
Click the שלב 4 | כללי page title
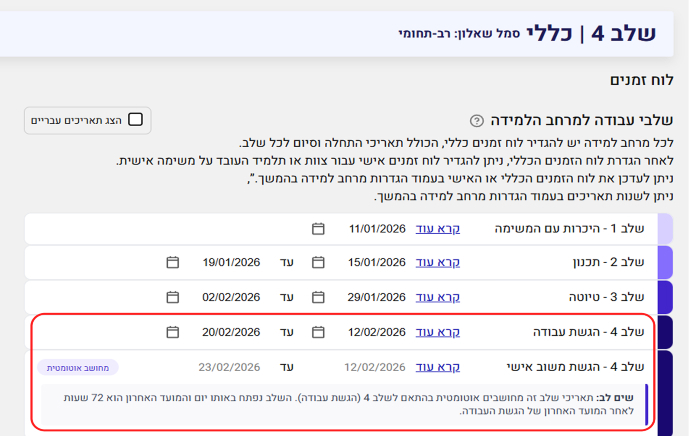click(x=591, y=33)
